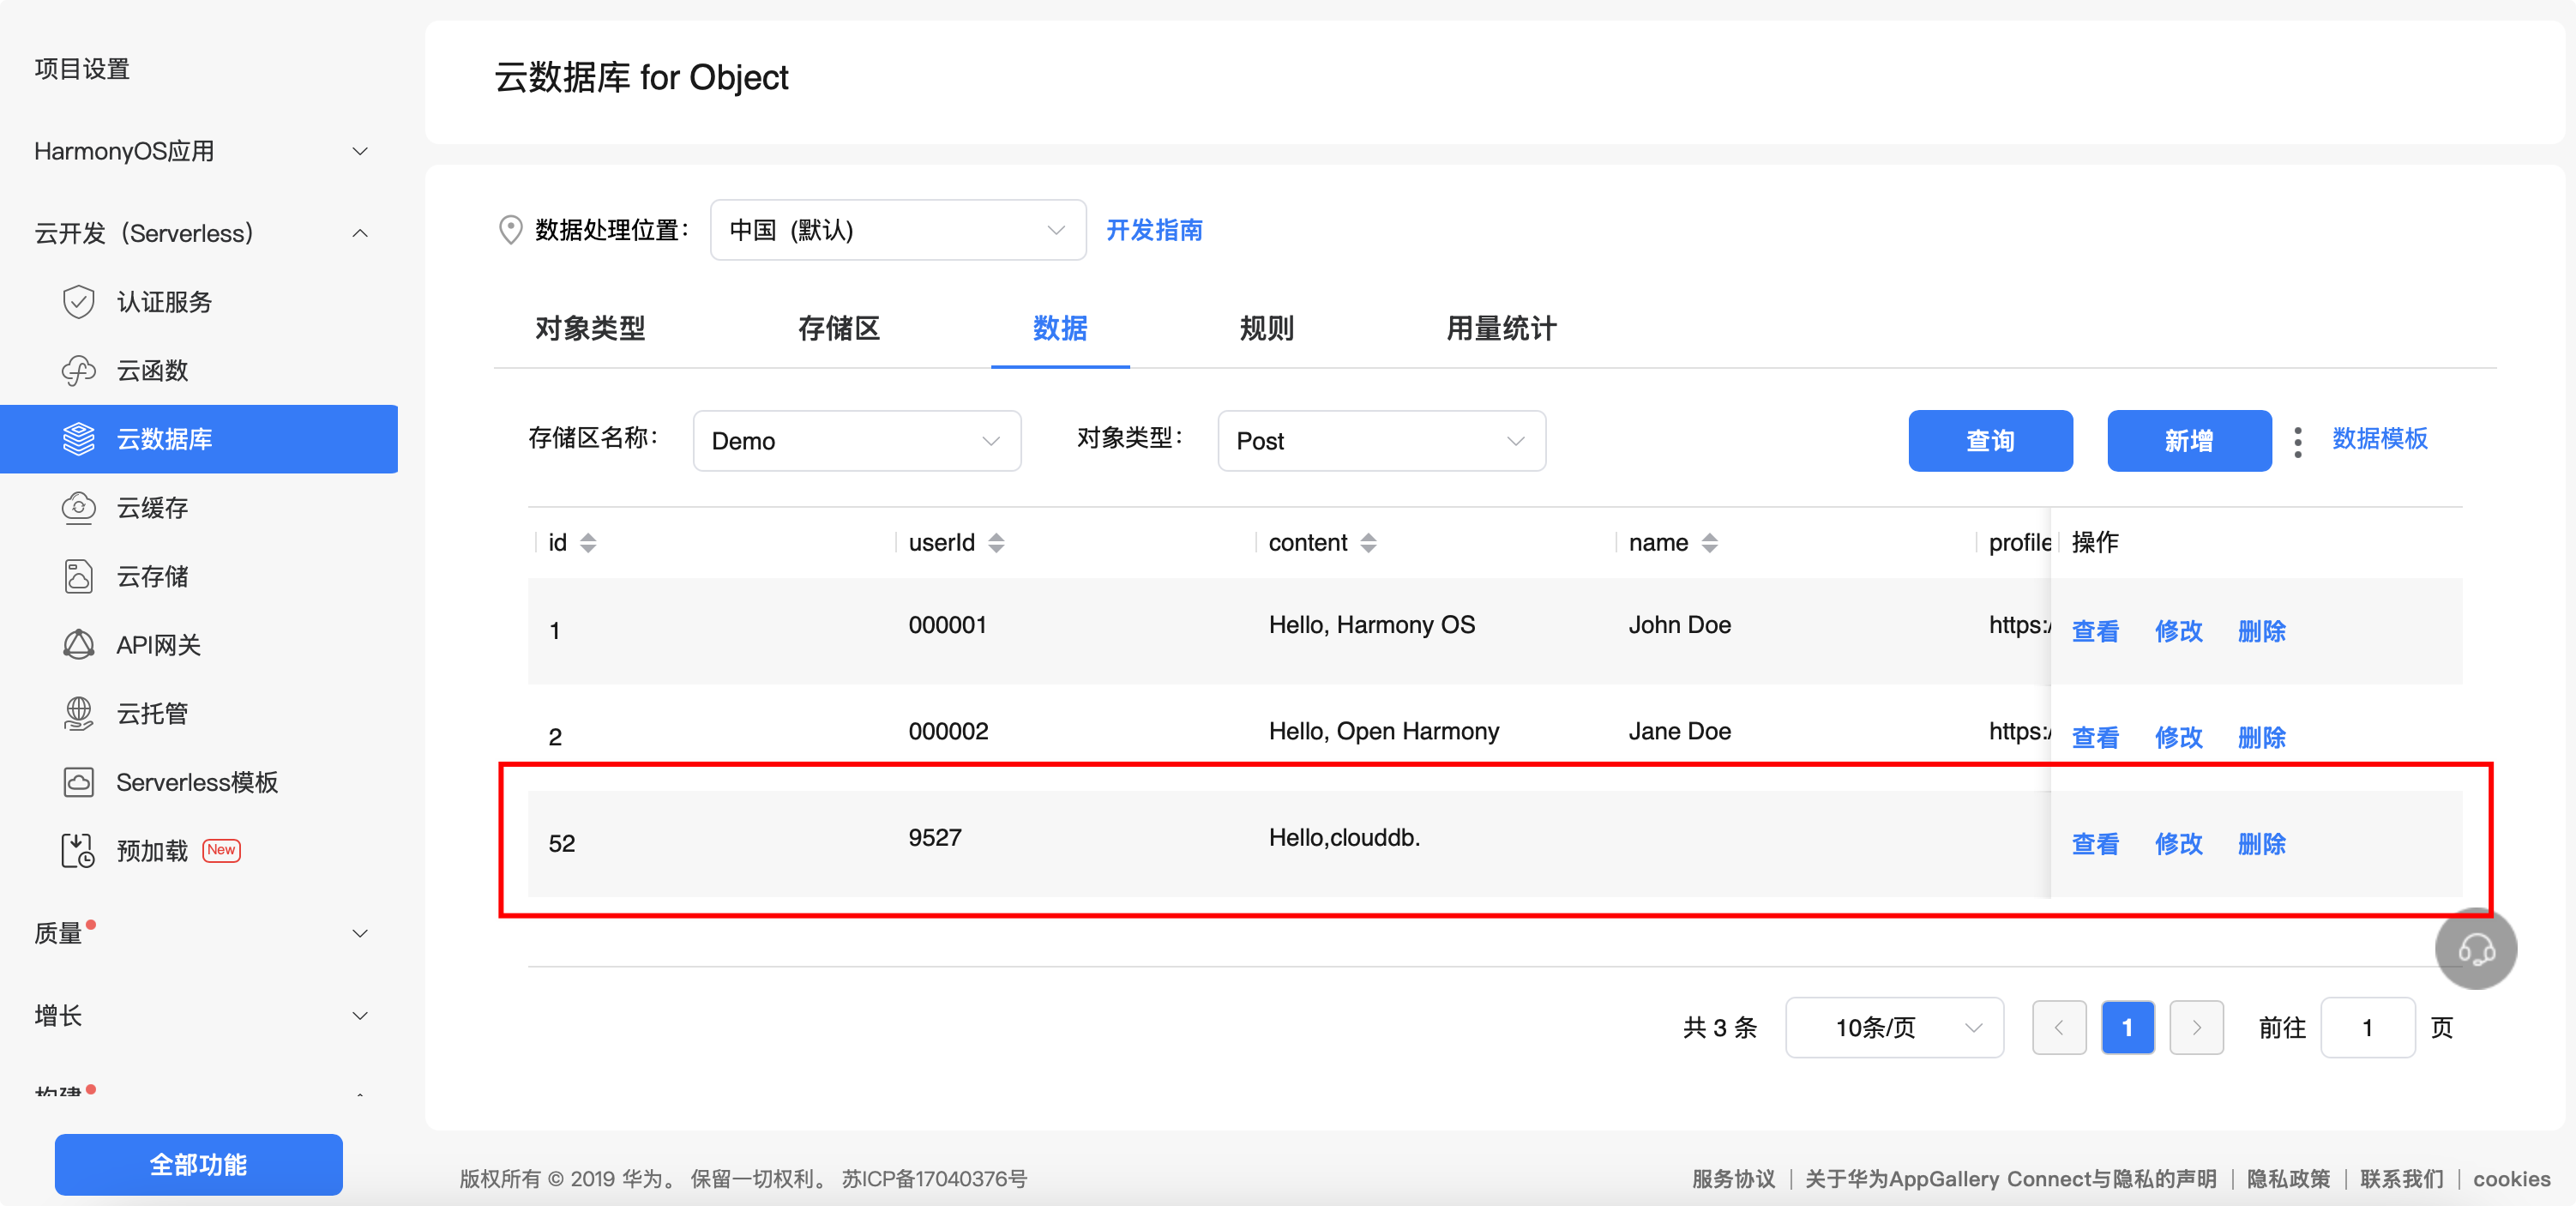Open the 数据处理位置 dropdown 中国 (默认)
This screenshot has width=2576, height=1206.
[898, 230]
